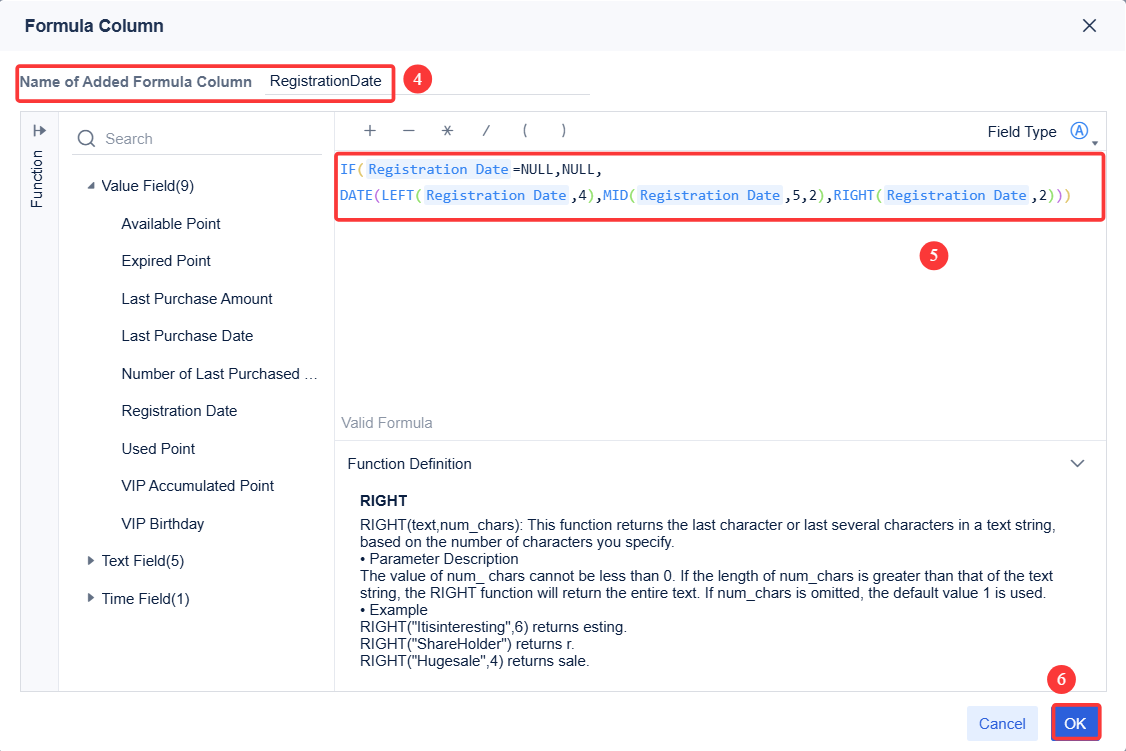The height and width of the screenshot is (751, 1126).
Task: Insert a left parenthesis into the formula
Action: pyautogui.click(x=524, y=130)
